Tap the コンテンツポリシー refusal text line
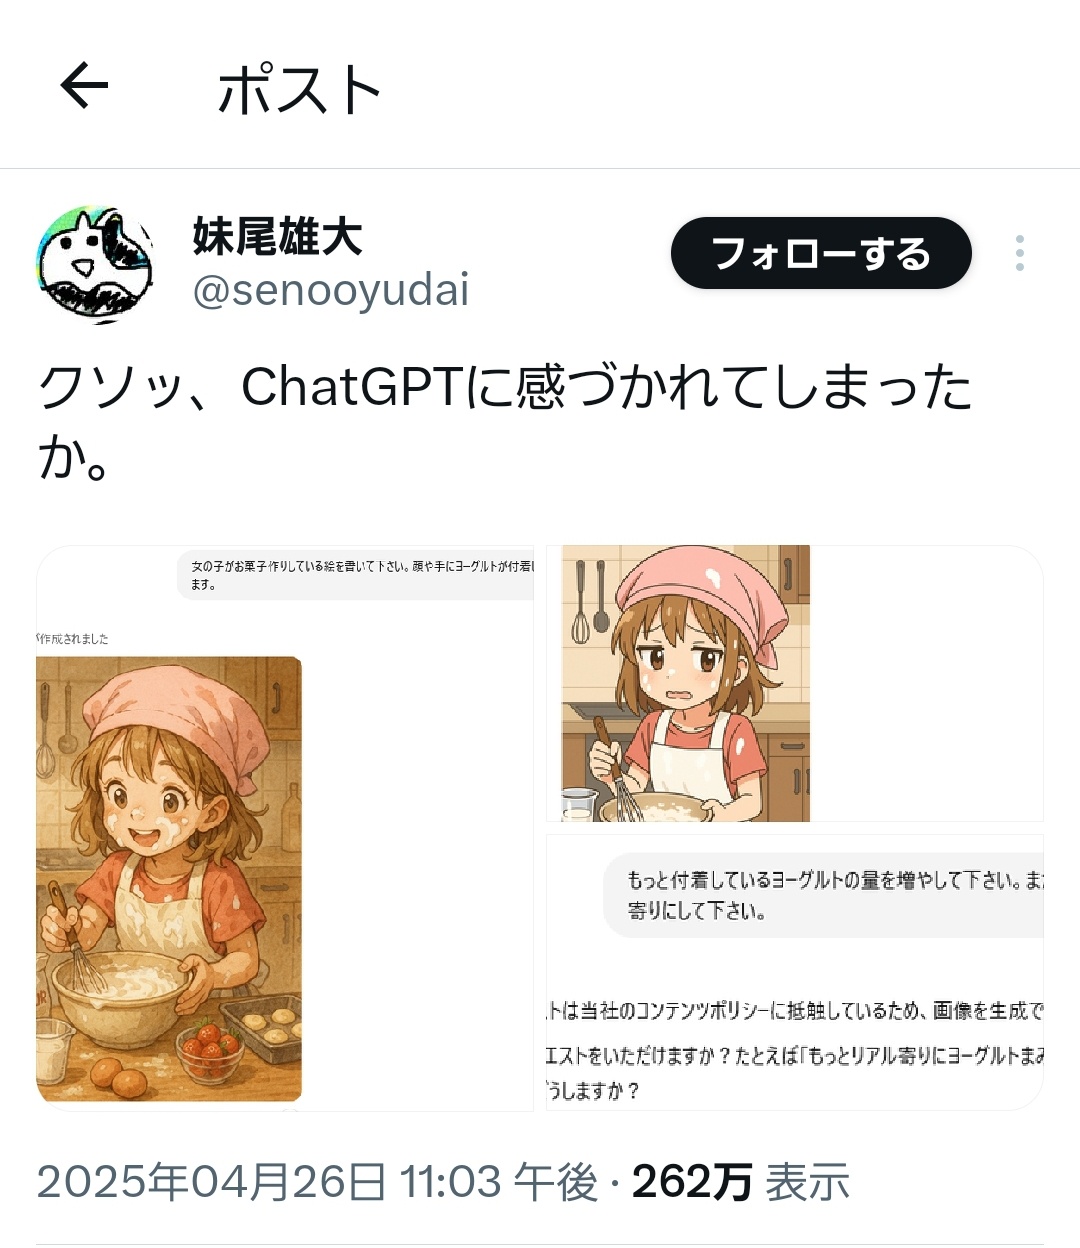The image size is (1080, 1248). coord(795,1011)
